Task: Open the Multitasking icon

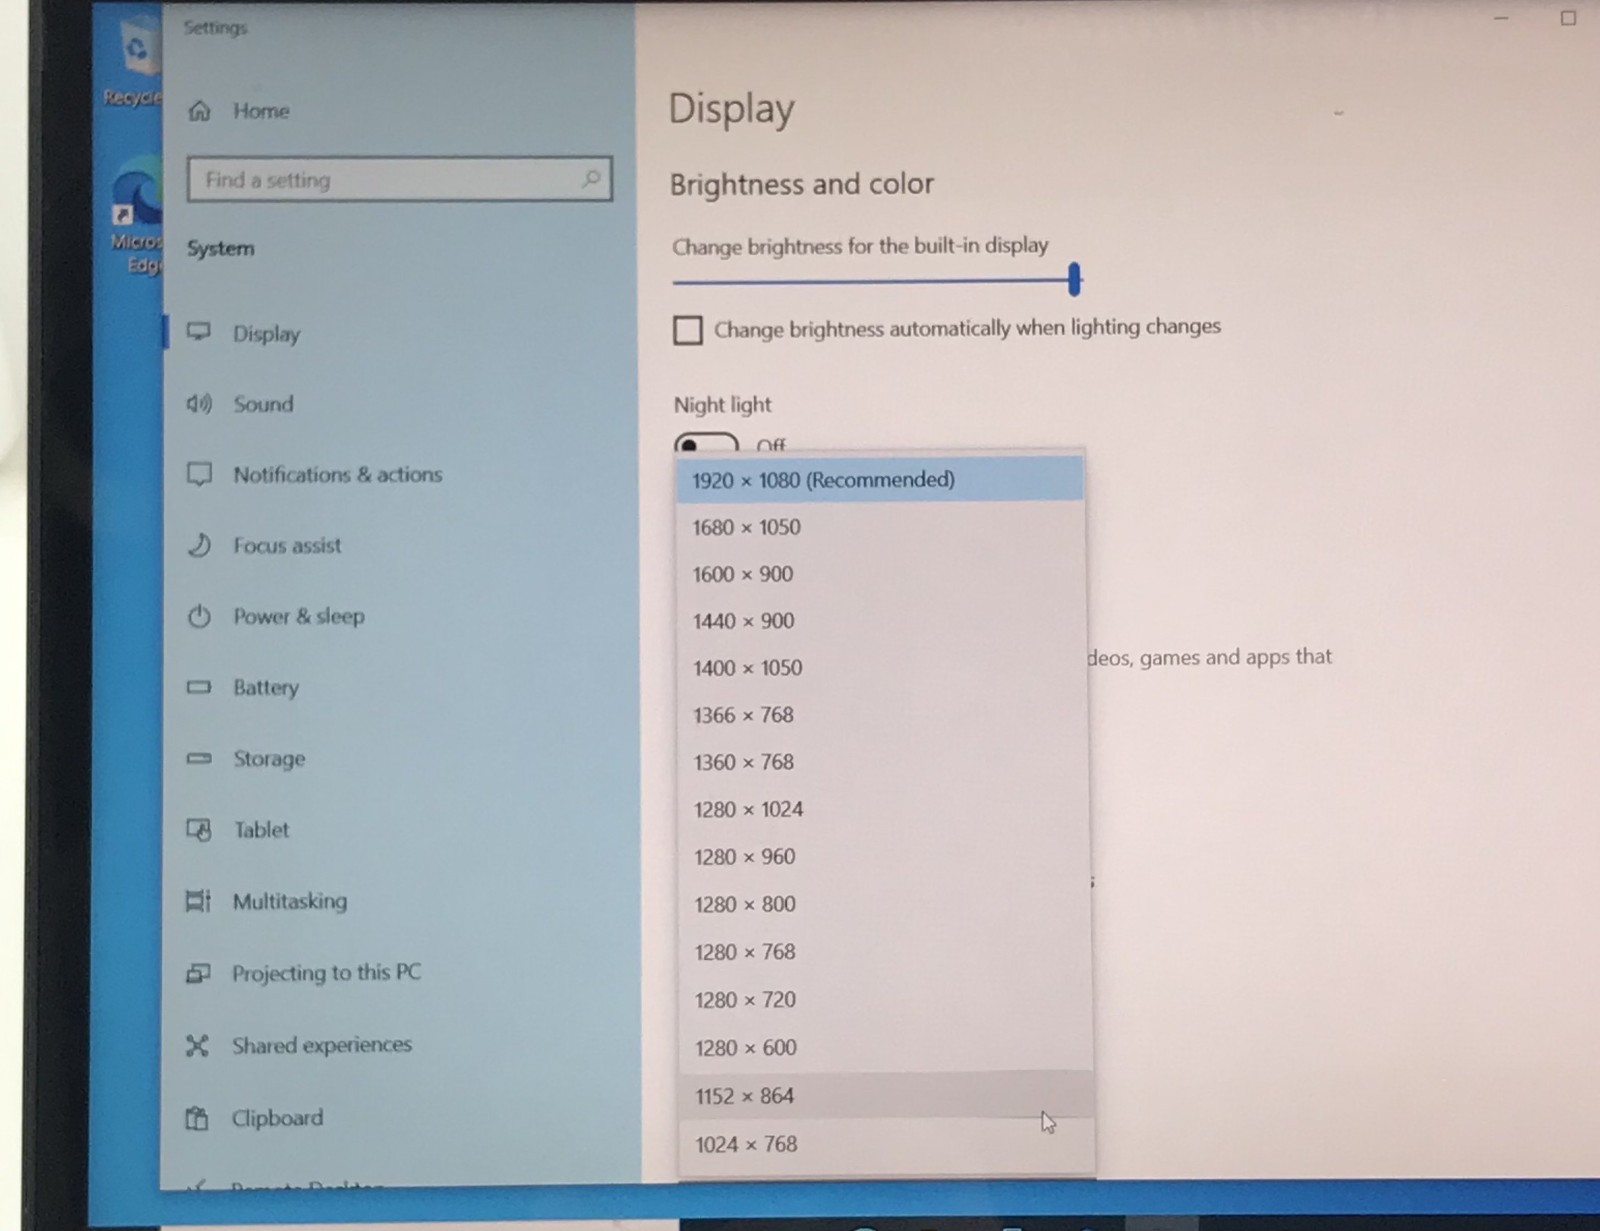Action: [198, 901]
